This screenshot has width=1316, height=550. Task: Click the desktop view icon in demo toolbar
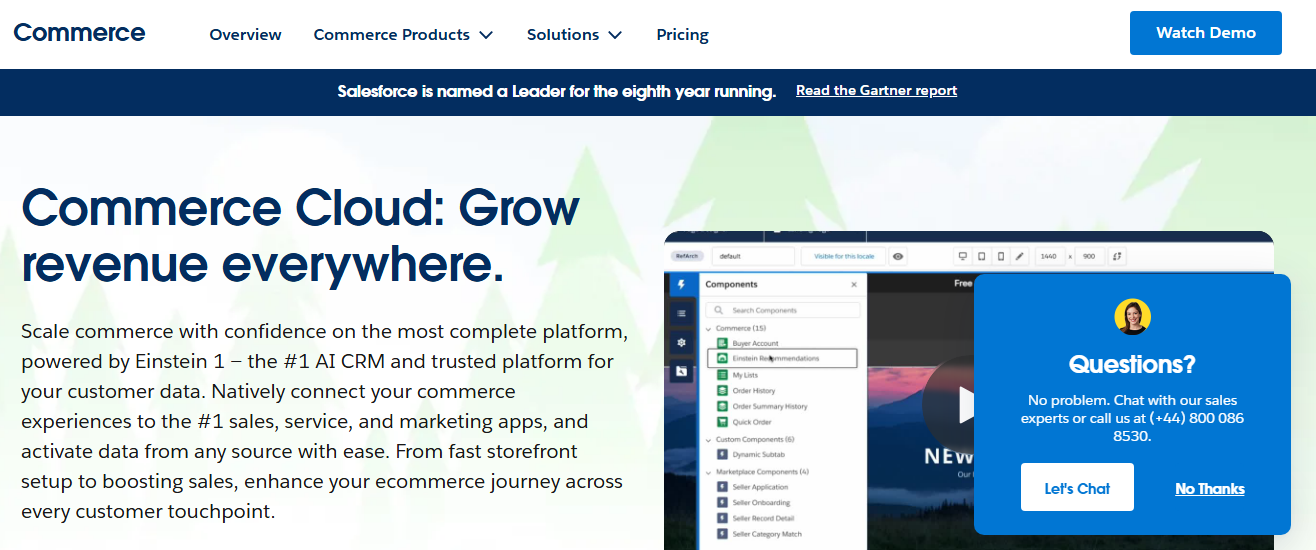[x=962, y=256]
